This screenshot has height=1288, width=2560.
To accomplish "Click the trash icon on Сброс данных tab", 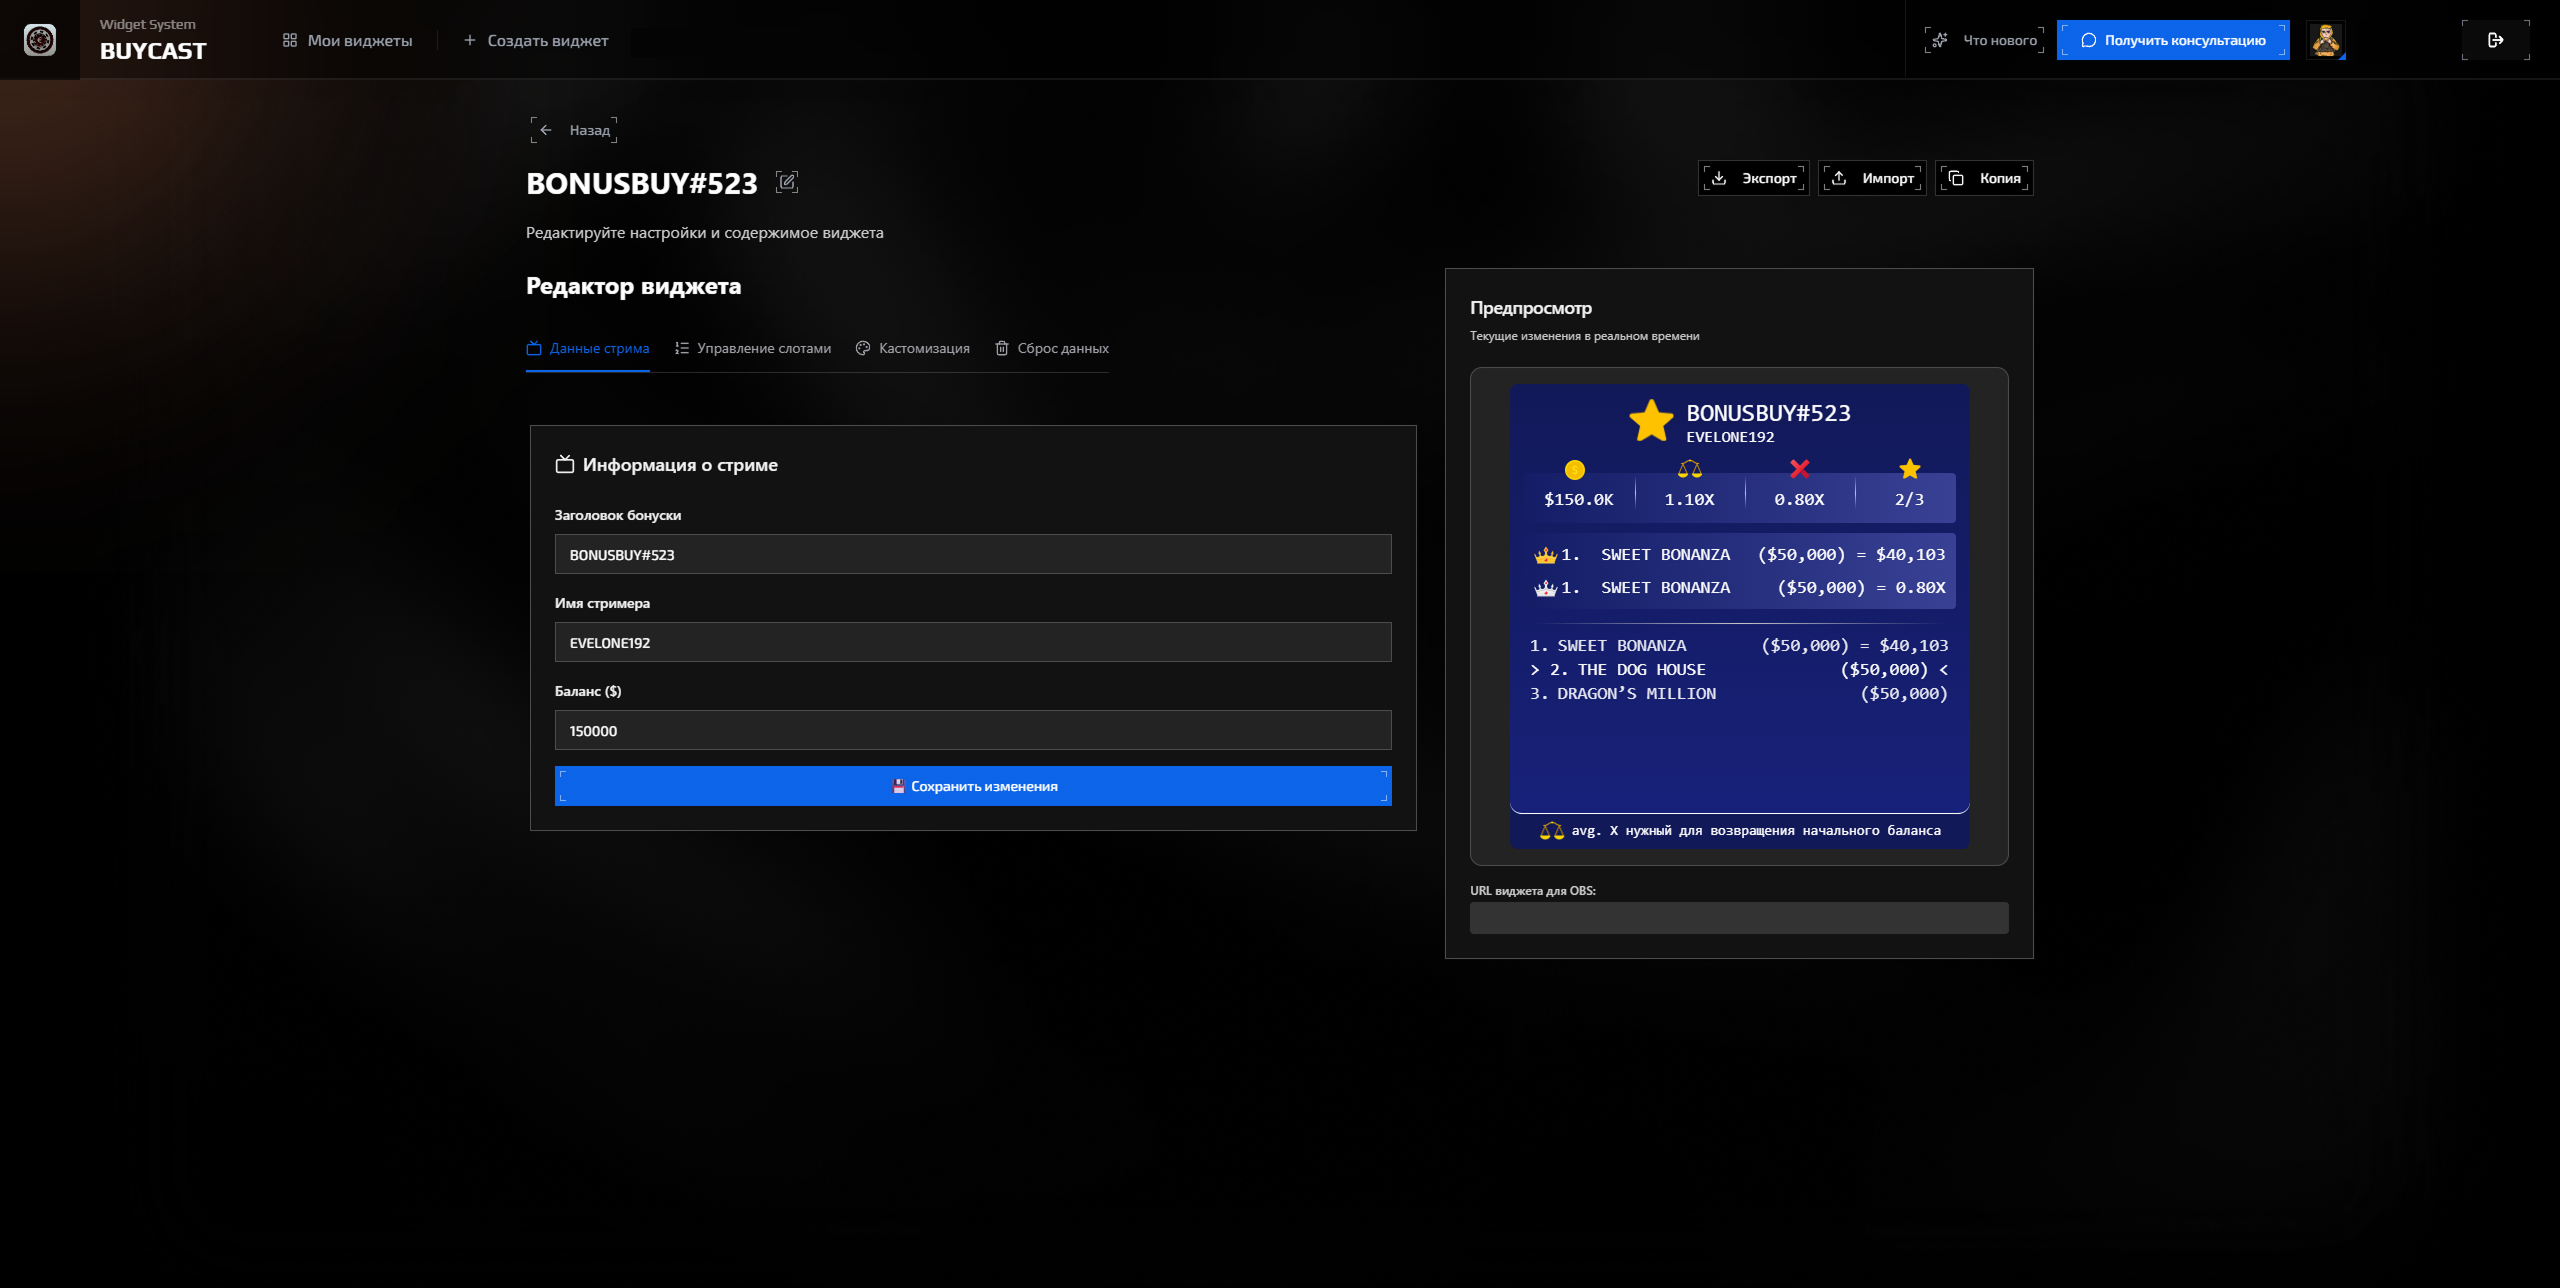I will (1002, 348).
